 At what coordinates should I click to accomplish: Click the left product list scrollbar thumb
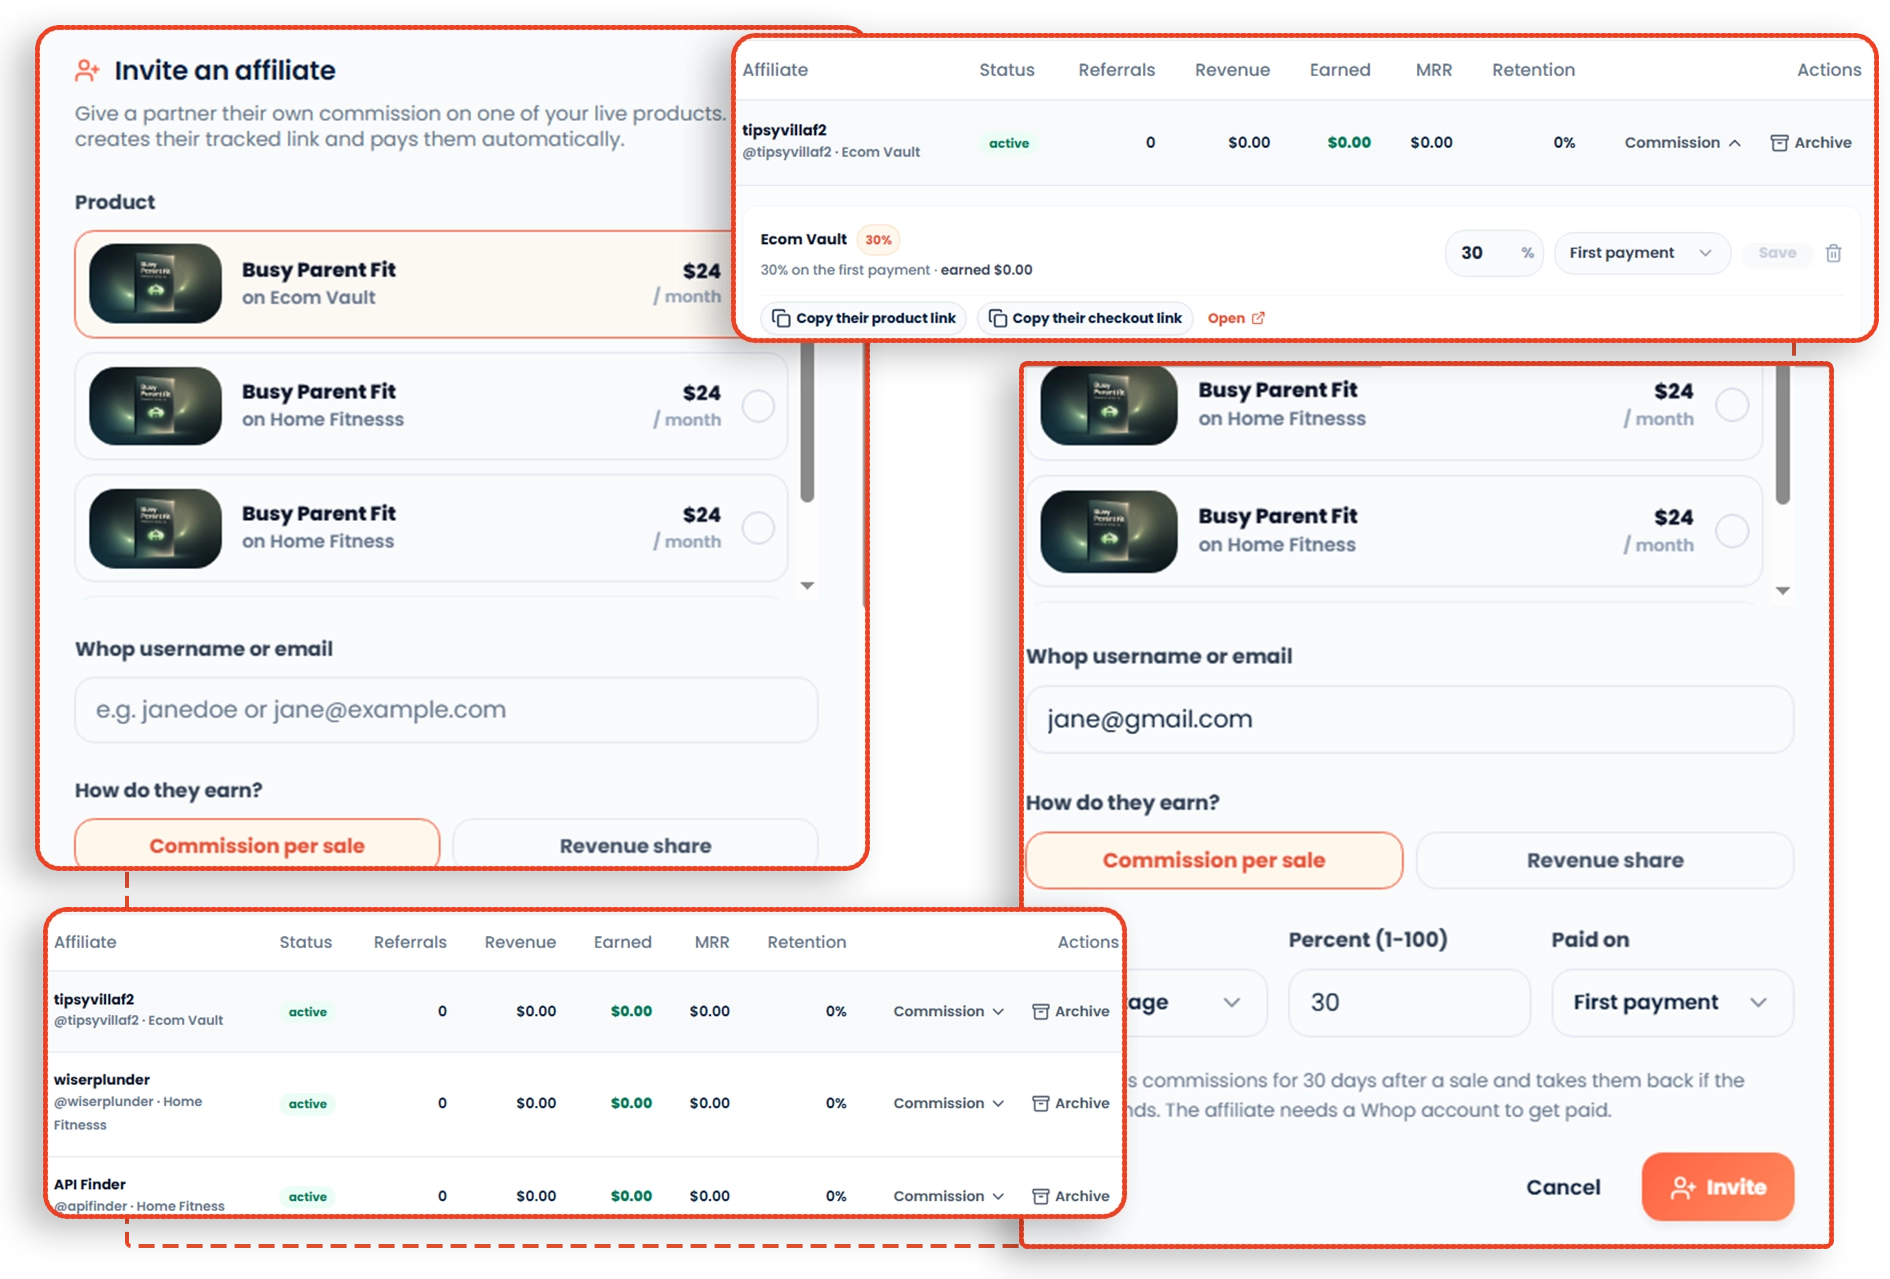807,420
